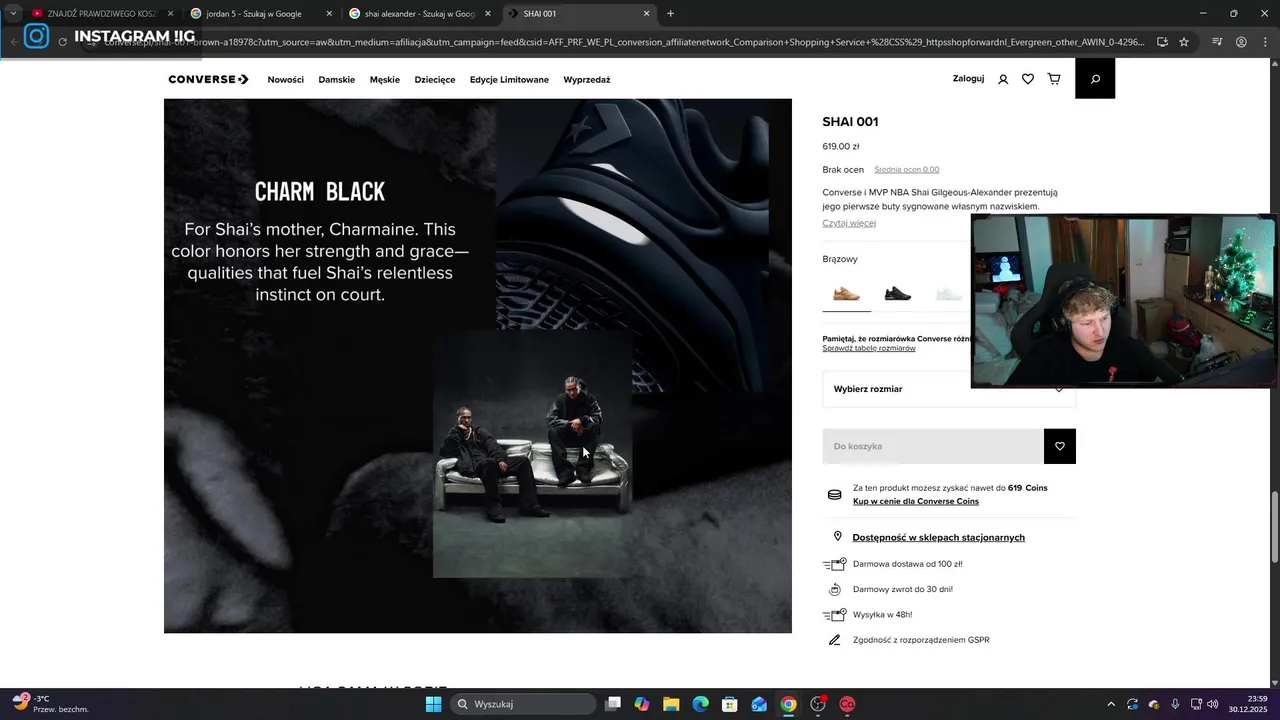
Task: Open the Wyprzedaż menu
Action: point(587,80)
